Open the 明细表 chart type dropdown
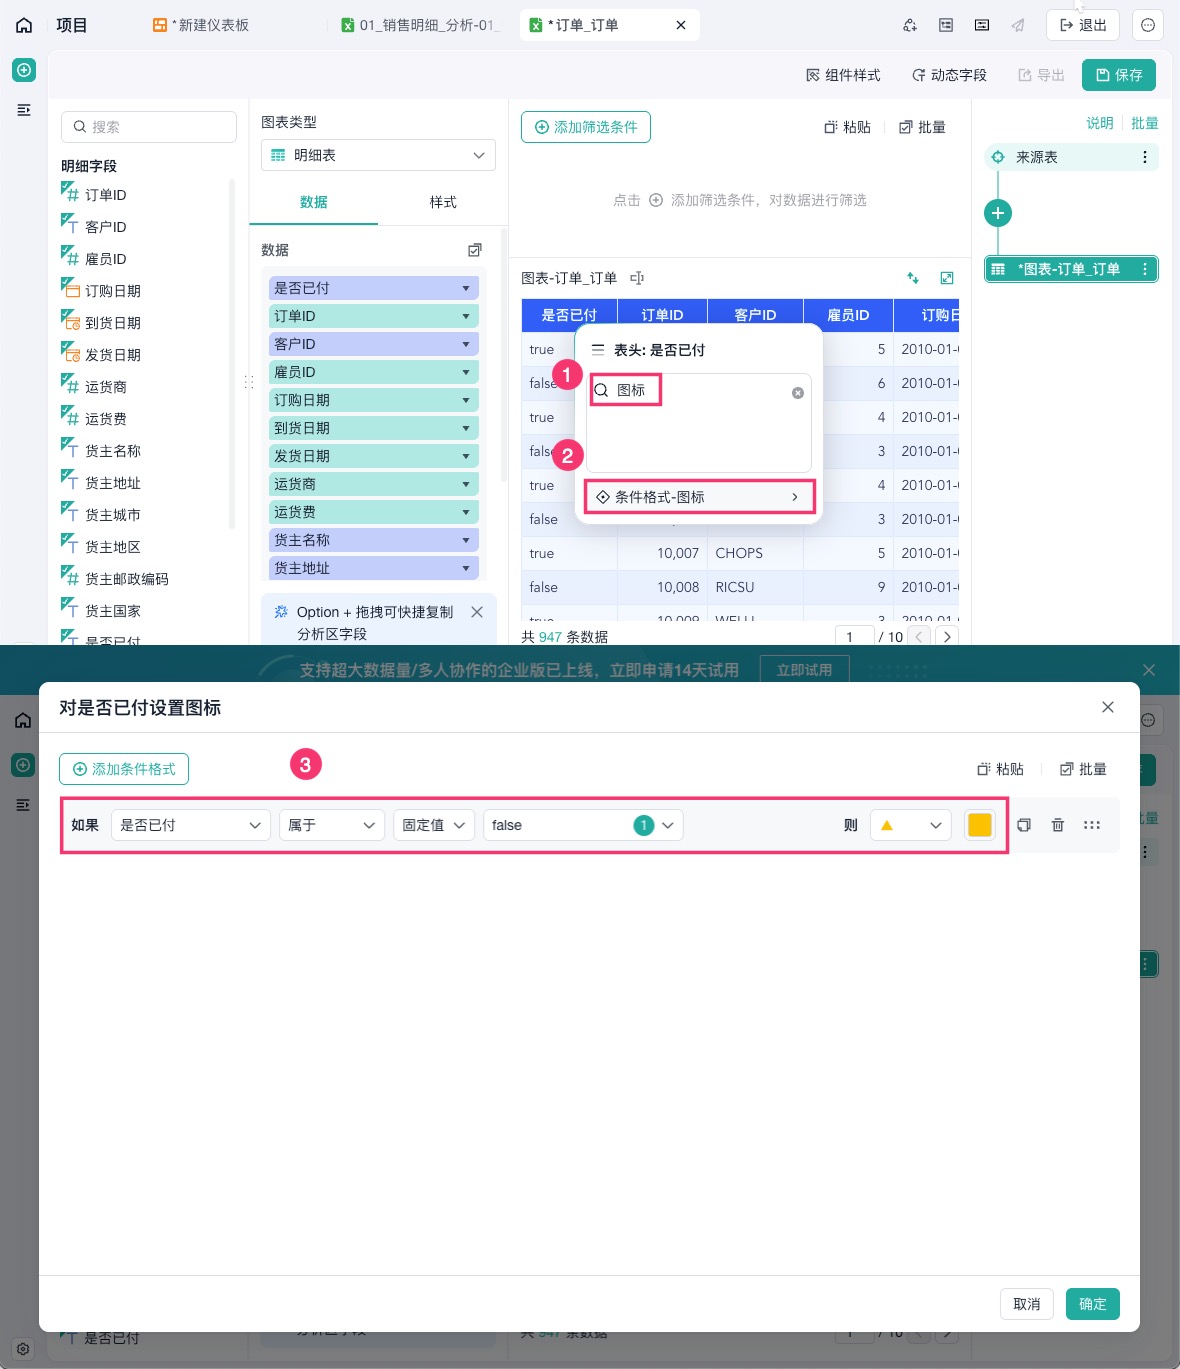The width and height of the screenshot is (1180, 1369). (378, 155)
